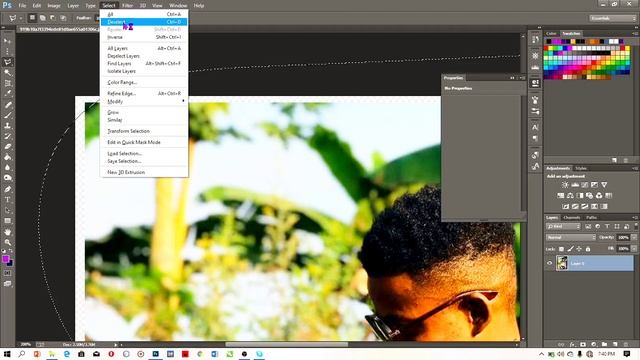Viewport: 640px width, 360px height.
Task: Toggle Lock transparent pixels in Layers panel
Action: (x=561, y=249)
